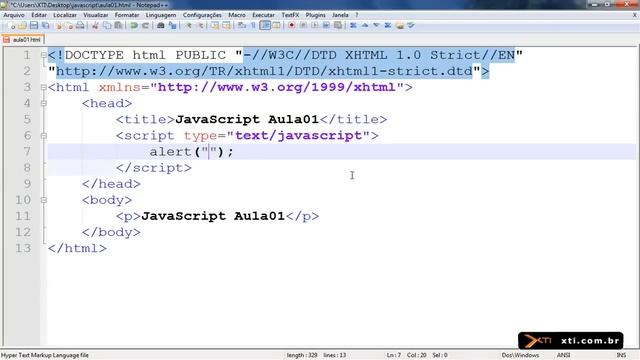The width and height of the screenshot is (640, 360).
Task: Redo edit via toolbar arrow icon
Action: click(x=145, y=25)
